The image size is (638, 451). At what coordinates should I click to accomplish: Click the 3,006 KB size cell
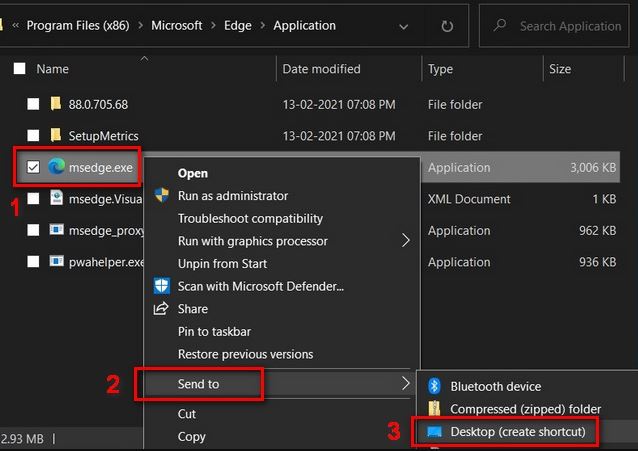pyautogui.click(x=593, y=167)
